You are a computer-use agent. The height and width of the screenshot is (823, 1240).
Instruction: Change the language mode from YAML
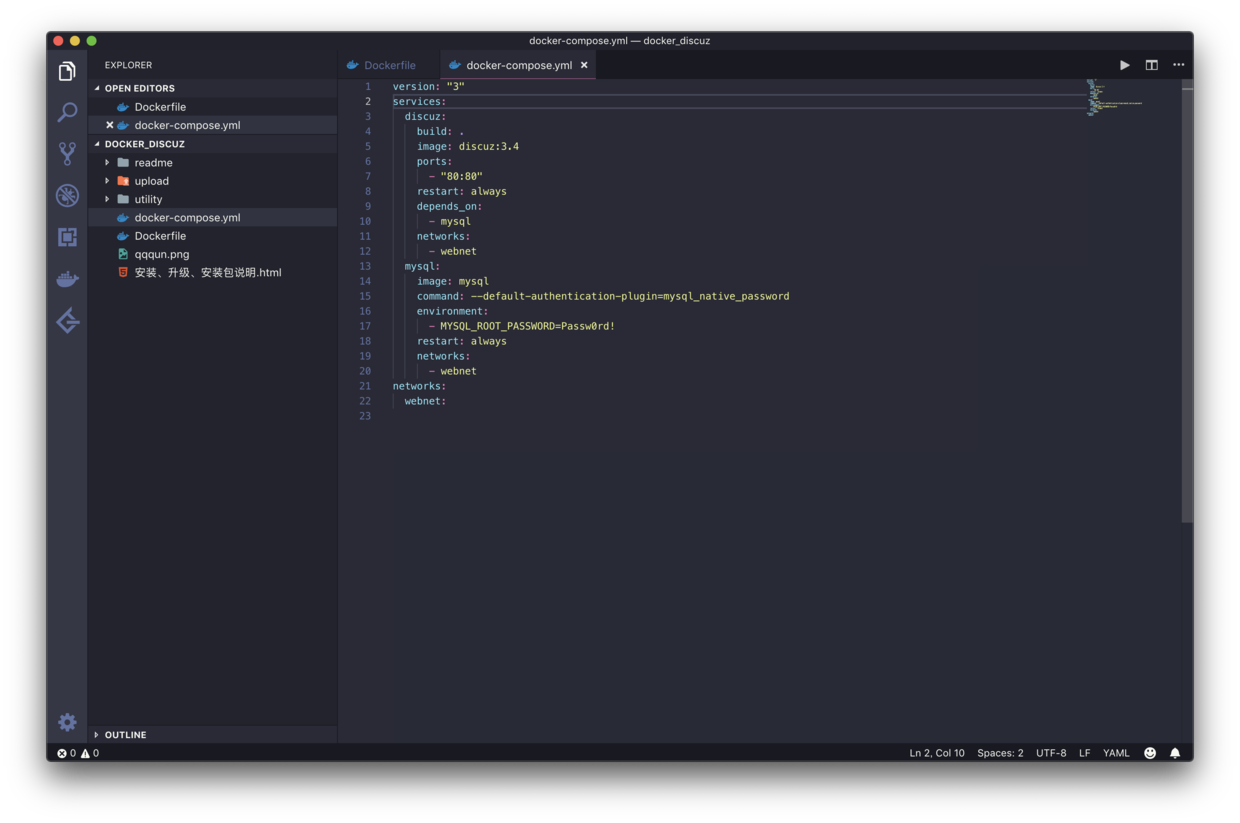coord(1116,752)
